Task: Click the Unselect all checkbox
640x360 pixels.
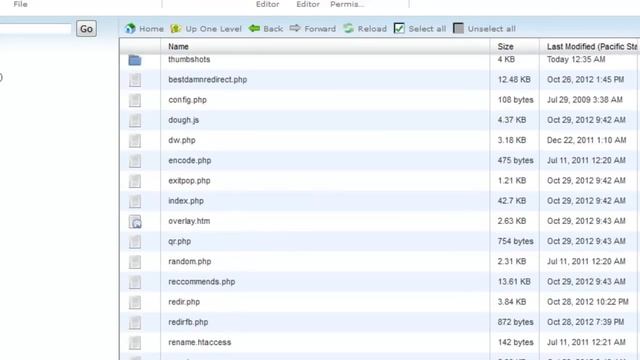Action: pyautogui.click(x=458, y=29)
